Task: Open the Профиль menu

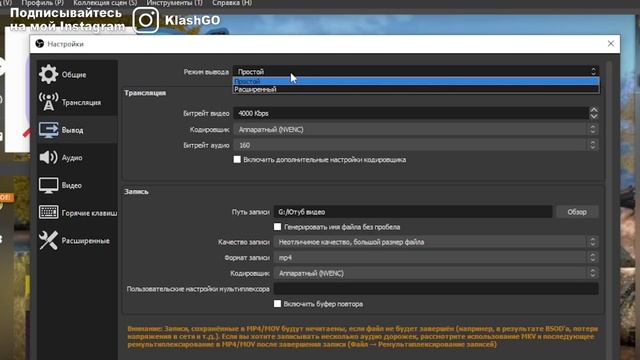Action: click(43, 3)
